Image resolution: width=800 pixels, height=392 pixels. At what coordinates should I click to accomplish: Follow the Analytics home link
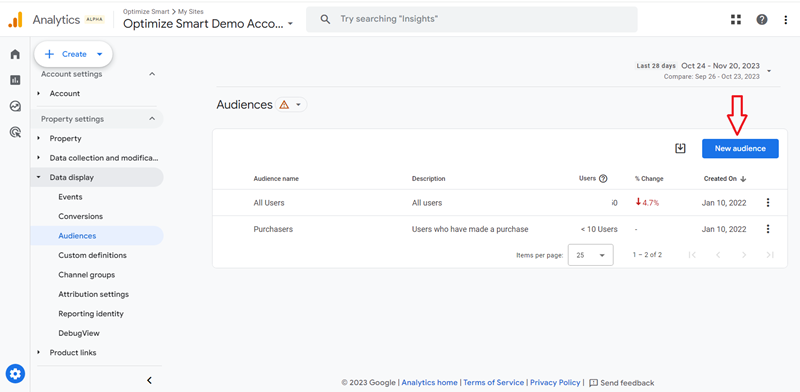(x=430, y=382)
